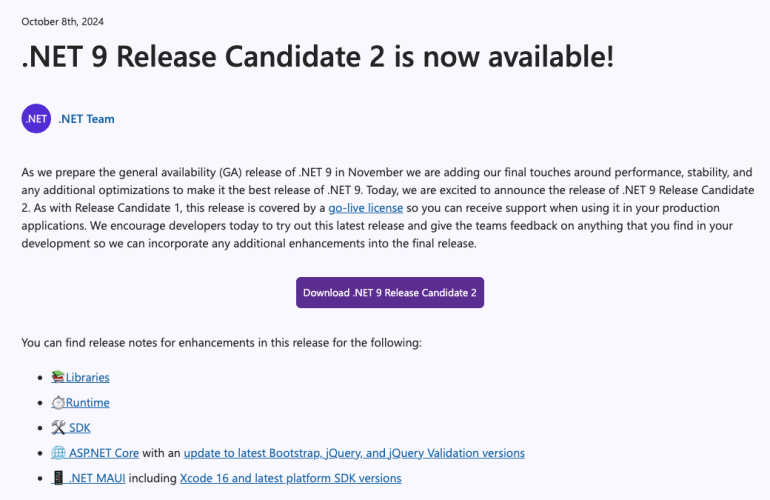This screenshot has height=500, width=770.
Task: Click the phone emoji beside .NET MAUI
Action: (x=58, y=478)
